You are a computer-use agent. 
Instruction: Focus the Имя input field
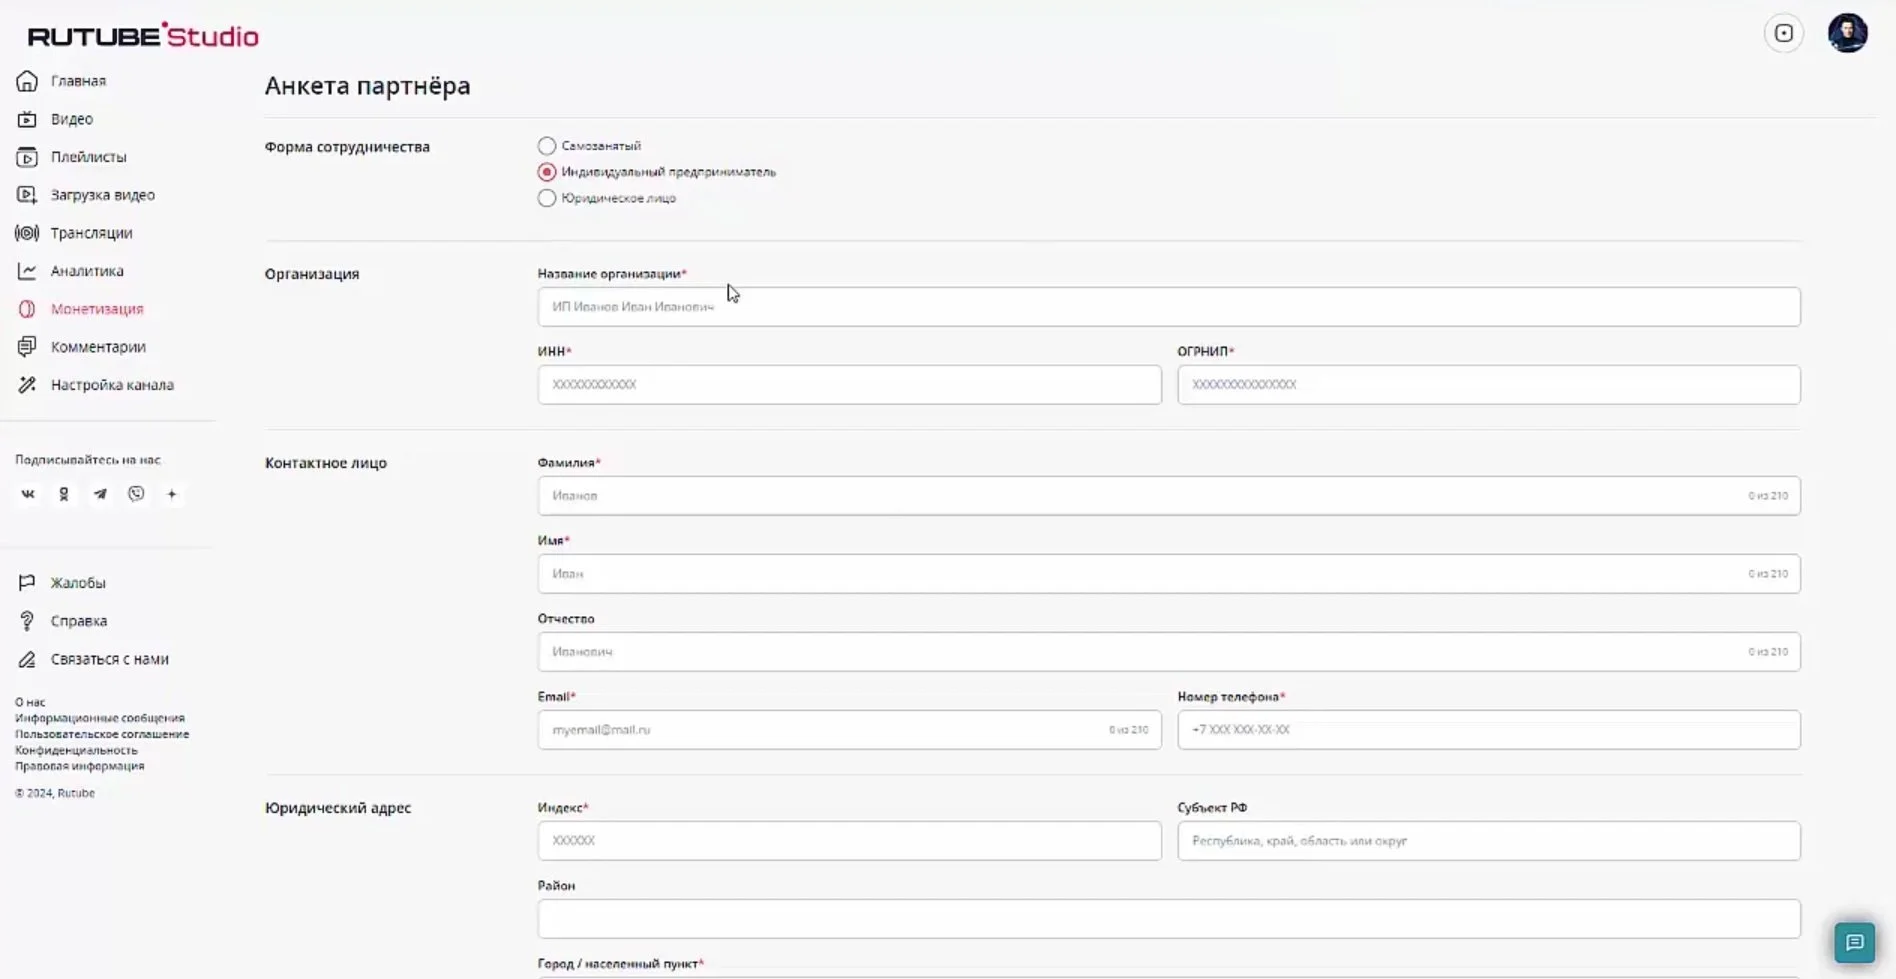point(1169,574)
